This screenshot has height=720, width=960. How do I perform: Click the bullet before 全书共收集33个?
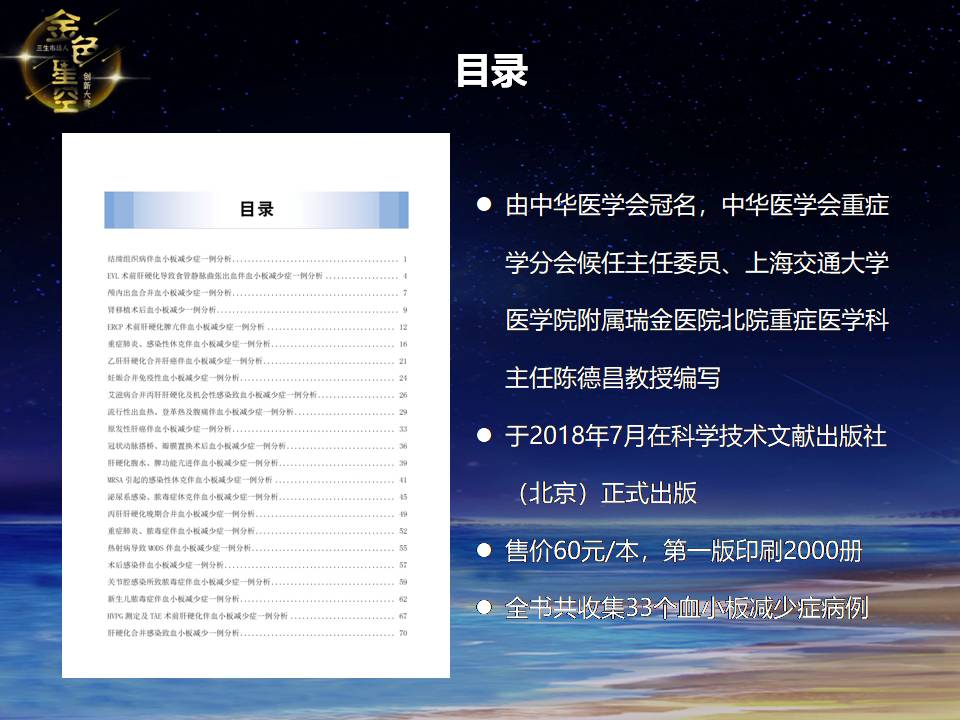click(485, 608)
